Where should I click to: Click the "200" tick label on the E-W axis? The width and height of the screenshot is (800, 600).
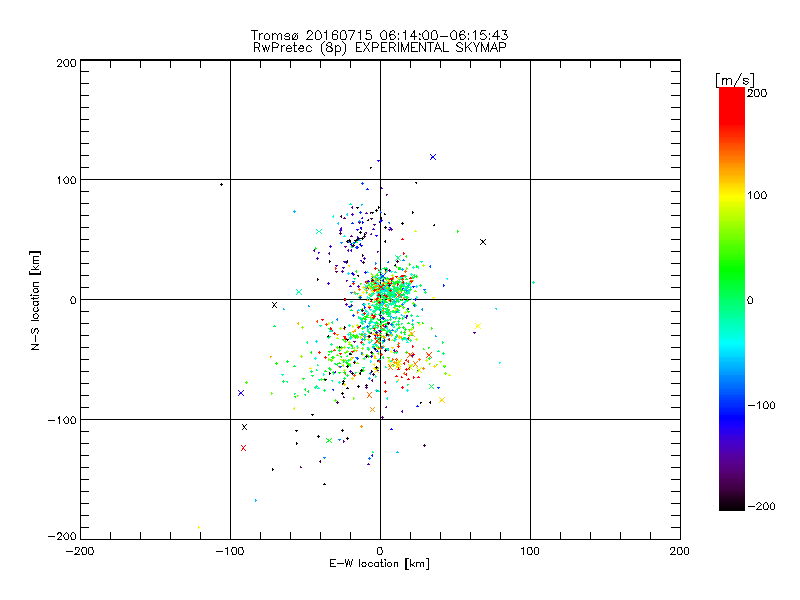(680, 551)
